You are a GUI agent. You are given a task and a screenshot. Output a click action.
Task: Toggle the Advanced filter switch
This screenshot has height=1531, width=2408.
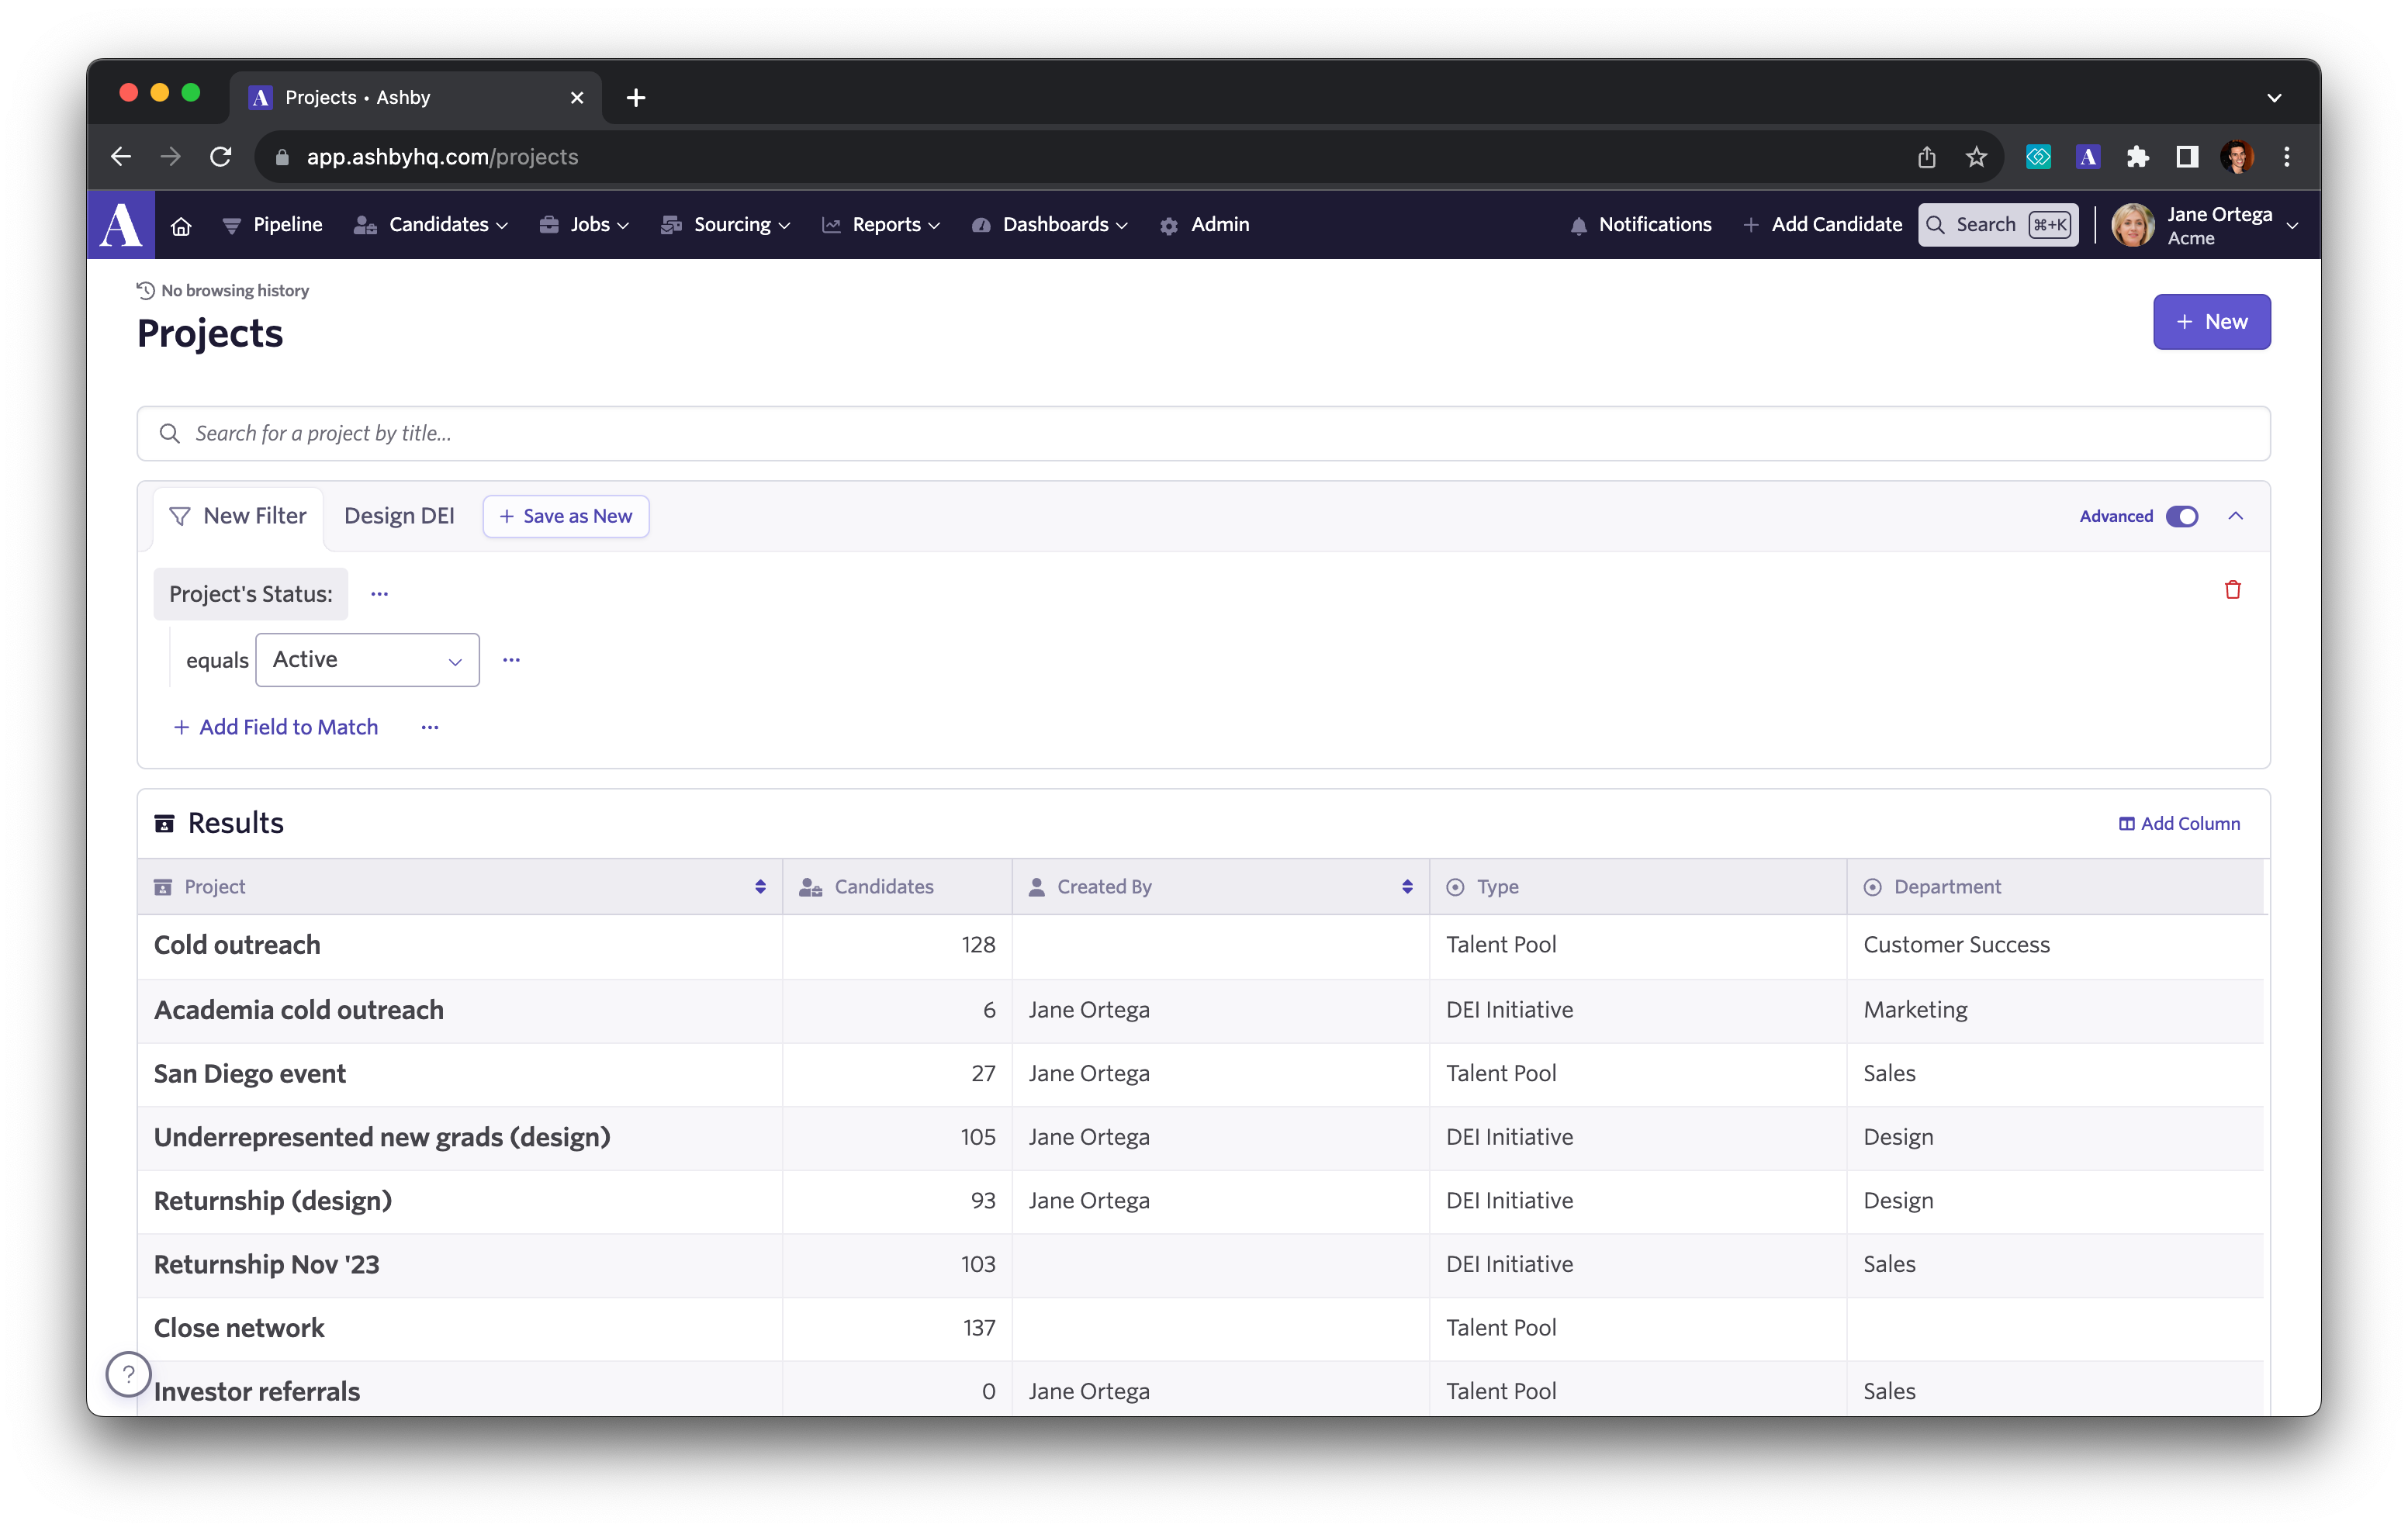tap(2182, 516)
